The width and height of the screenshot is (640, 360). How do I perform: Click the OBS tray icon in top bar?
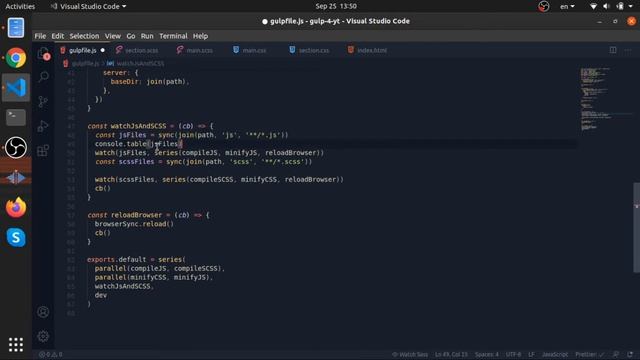pyautogui.click(x=543, y=7)
